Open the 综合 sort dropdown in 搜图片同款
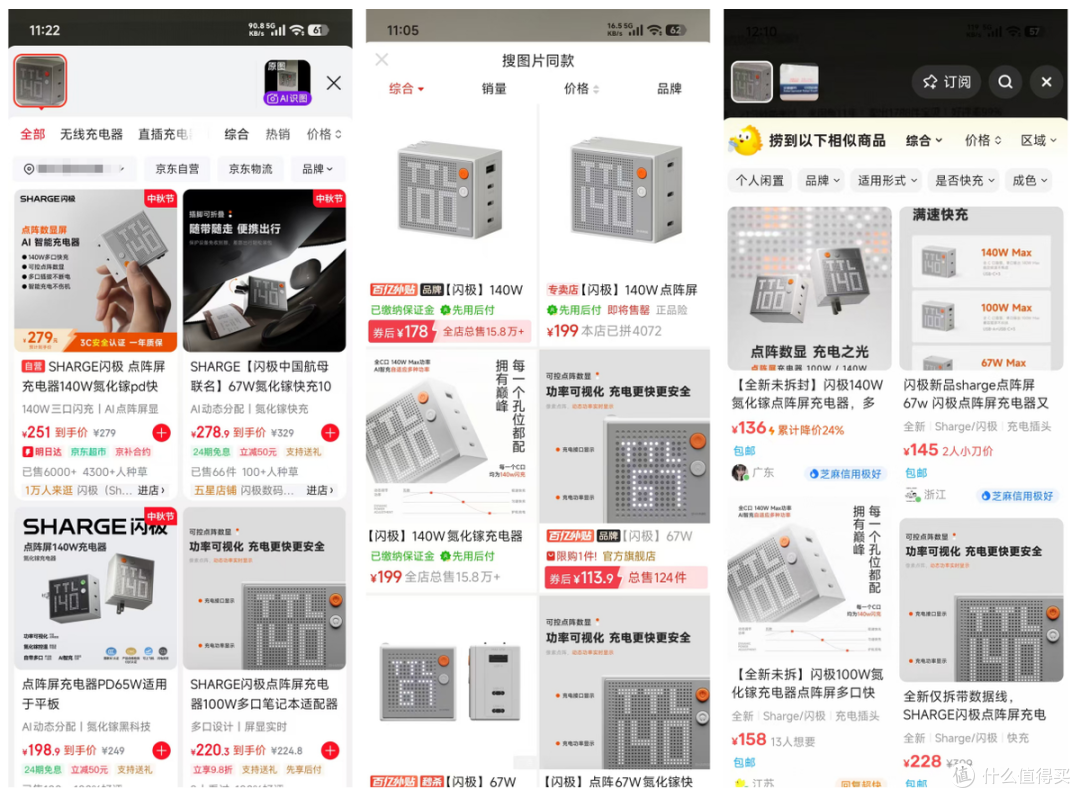Viewport: 1080px width, 798px height. point(406,89)
